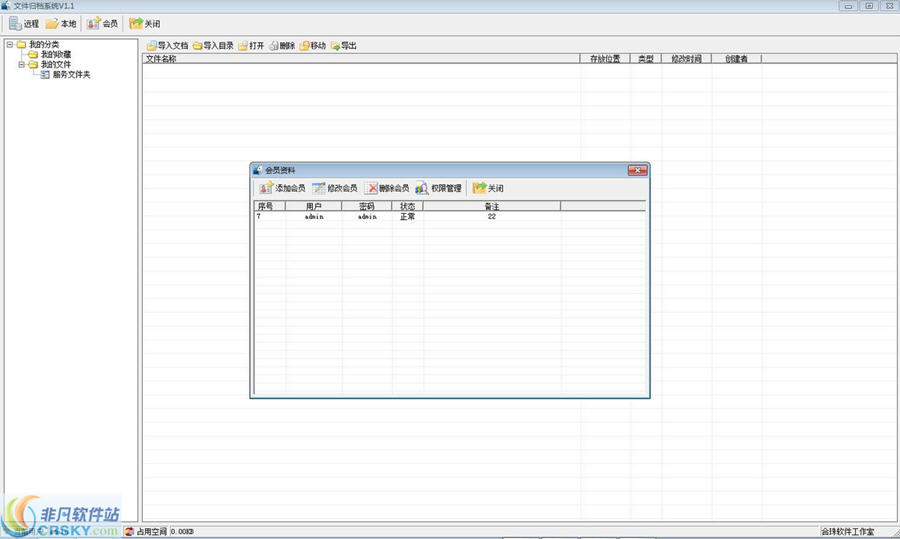Select 导入文档 import document
The image size is (900, 539).
click(167, 45)
